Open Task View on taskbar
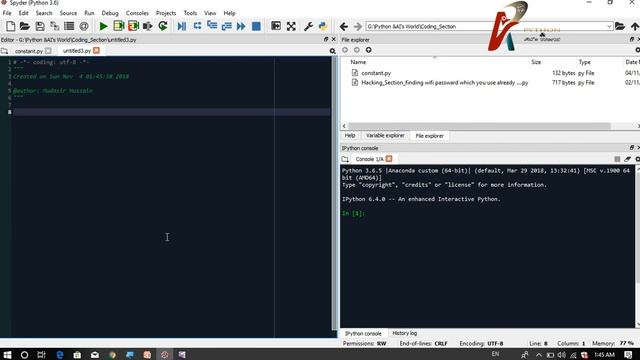Image resolution: width=640 pixels, height=360 pixels. pyautogui.click(x=41, y=355)
